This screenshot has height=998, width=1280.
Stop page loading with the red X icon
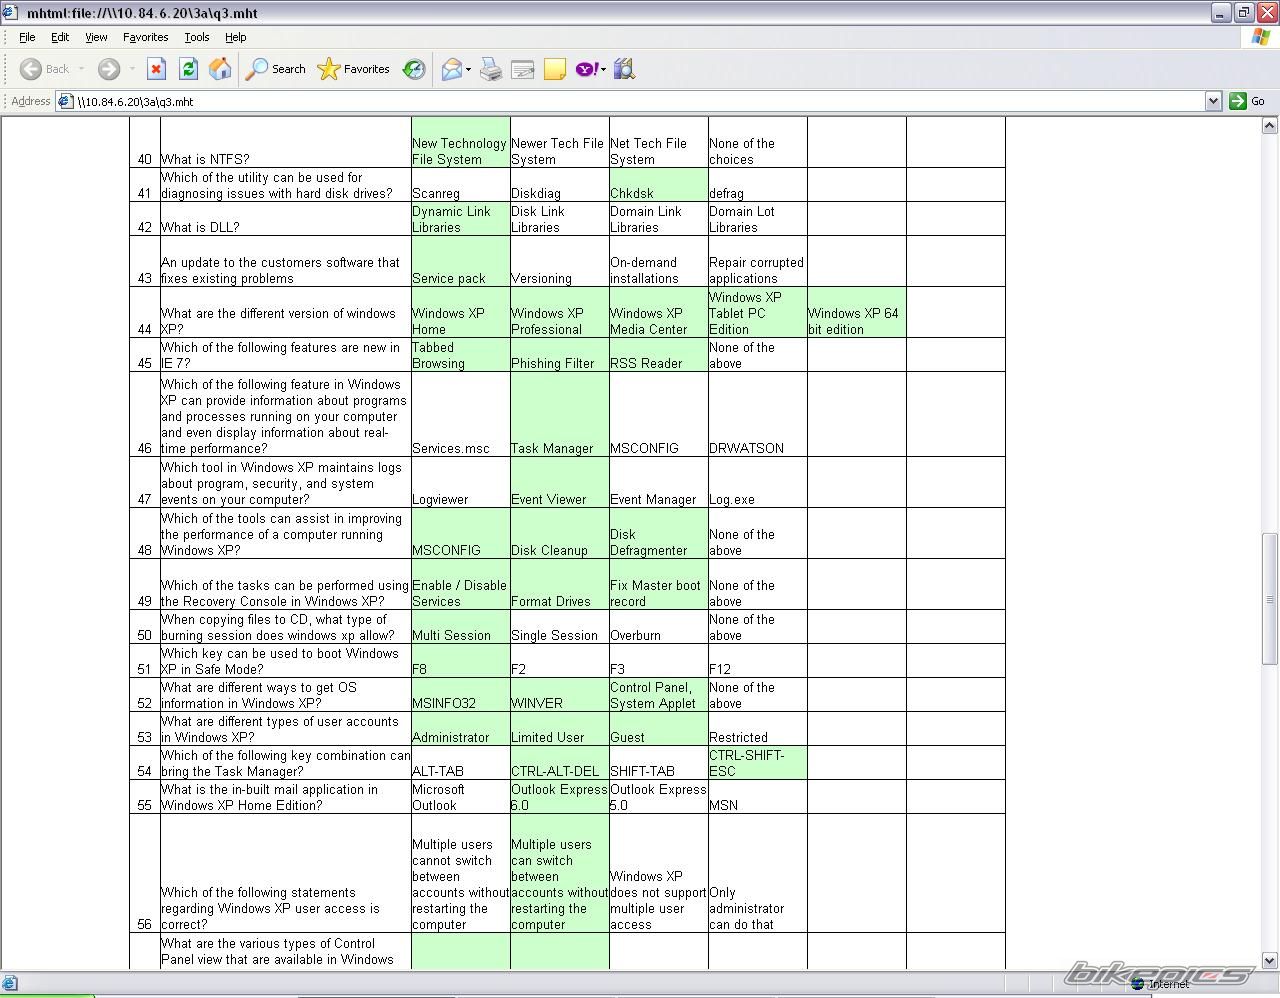pos(156,69)
